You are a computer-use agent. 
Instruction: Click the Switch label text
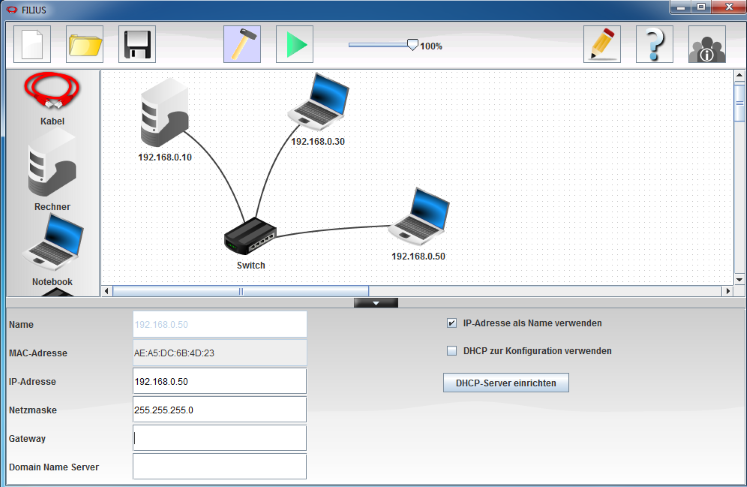tap(251, 265)
